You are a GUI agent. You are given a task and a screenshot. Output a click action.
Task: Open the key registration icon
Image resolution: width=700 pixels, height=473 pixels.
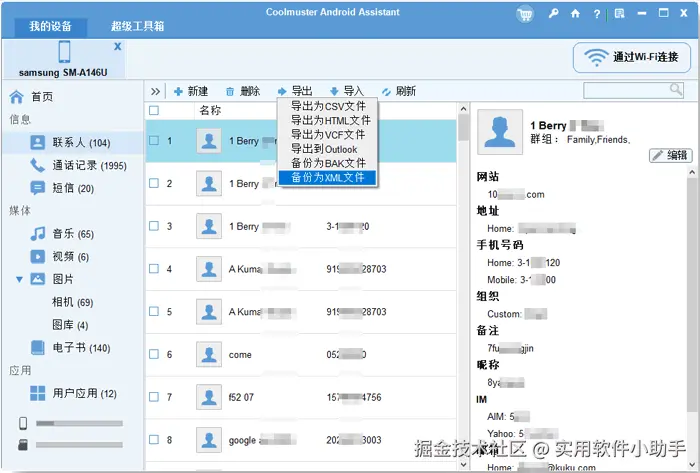(x=553, y=13)
